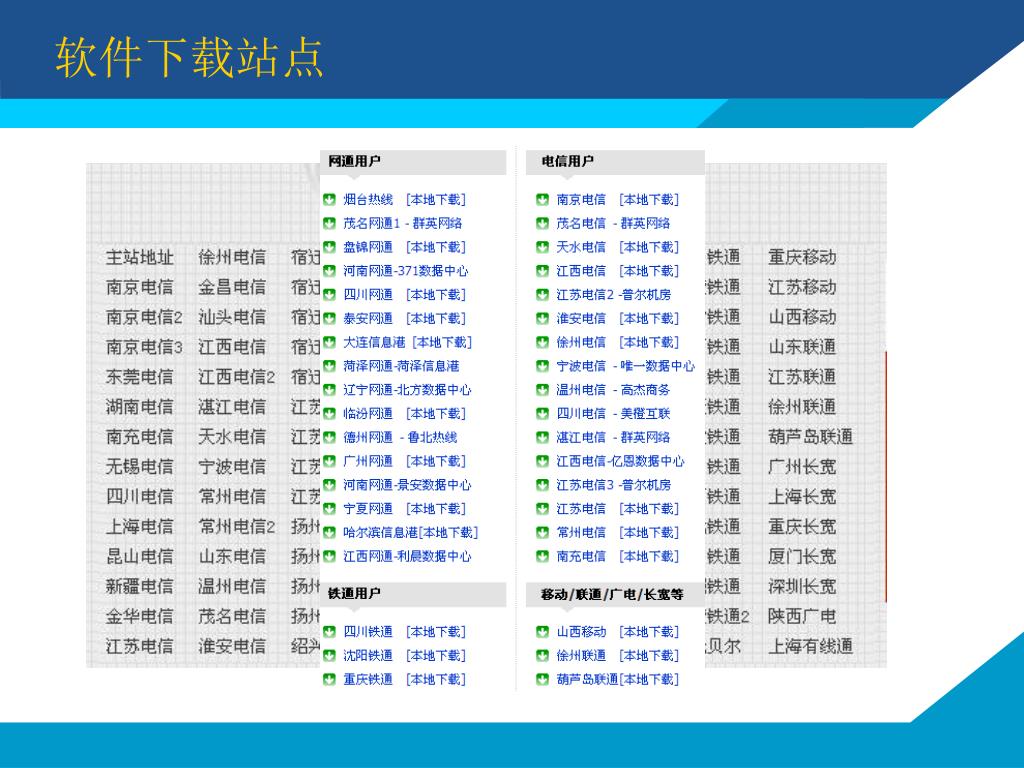The height and width of the screenshot is (768, 1024).
Task: Click the download icon beside 葫芦岛联通 [本地下载]
Action: [543, 680]
